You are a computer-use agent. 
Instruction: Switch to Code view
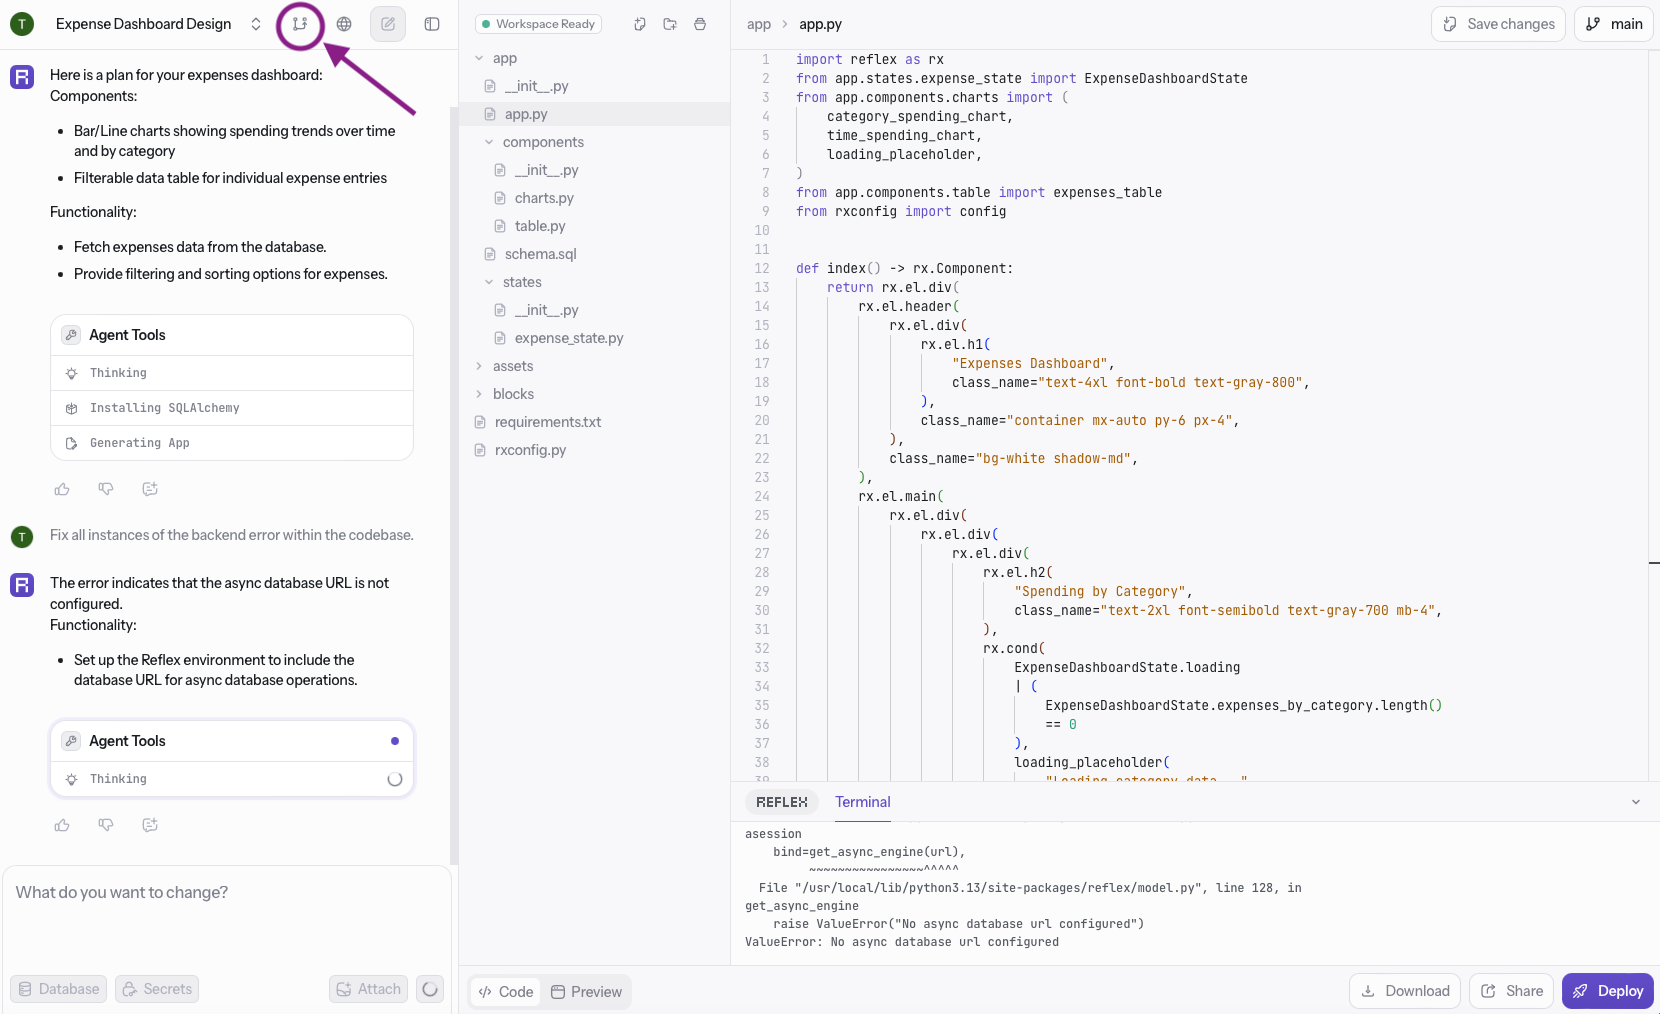tap(506, 992)
